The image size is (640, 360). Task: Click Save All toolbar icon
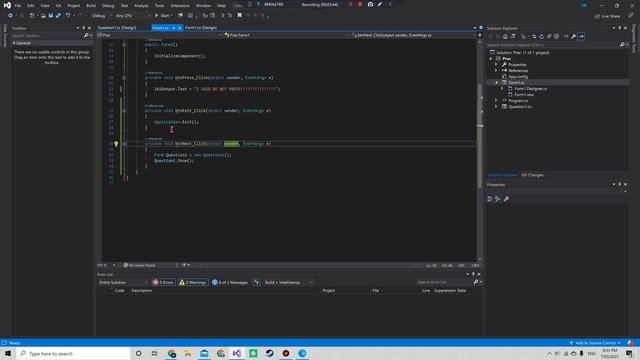(58, 16)
